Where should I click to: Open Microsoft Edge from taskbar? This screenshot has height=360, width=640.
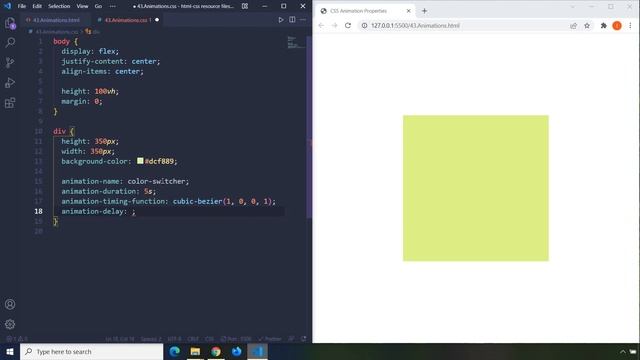[x=175, y=351]
